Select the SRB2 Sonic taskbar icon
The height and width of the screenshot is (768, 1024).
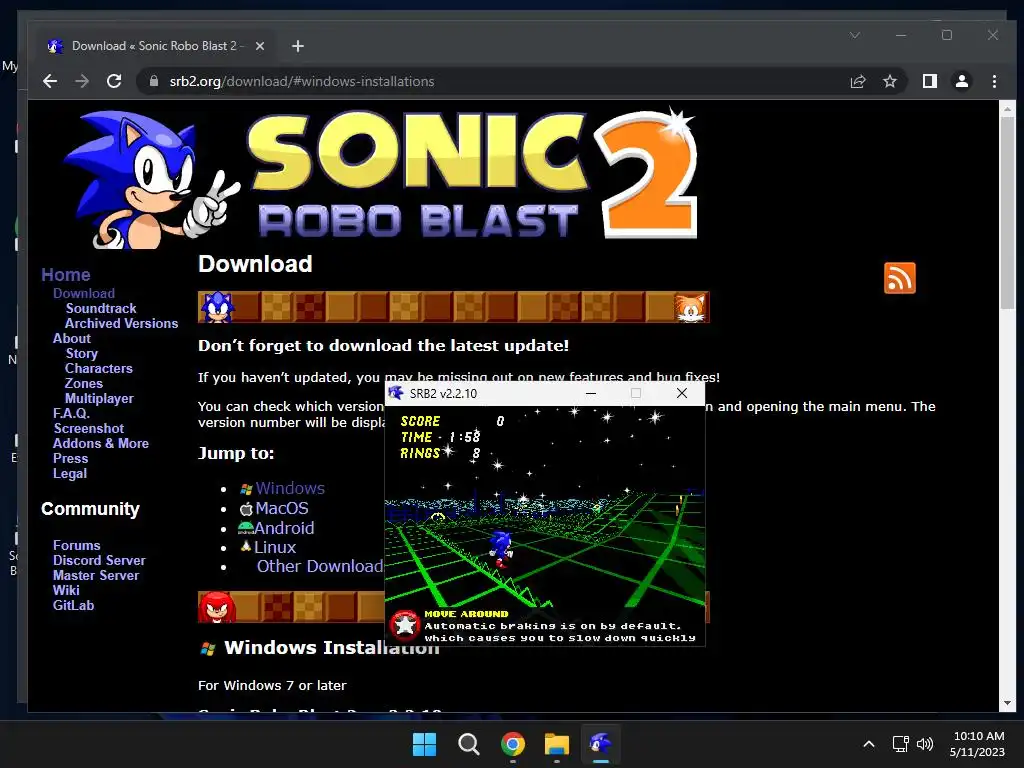pyautogui.click(x=601, y=744)
